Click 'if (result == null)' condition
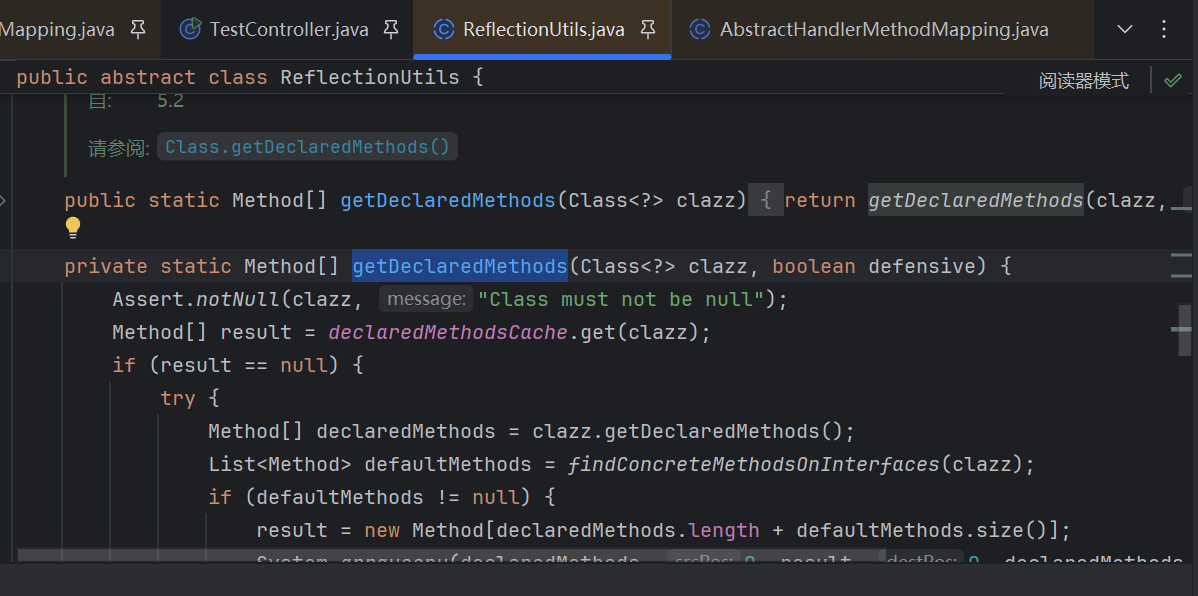Screen dimensions: 1198x596 coord(238,365)
